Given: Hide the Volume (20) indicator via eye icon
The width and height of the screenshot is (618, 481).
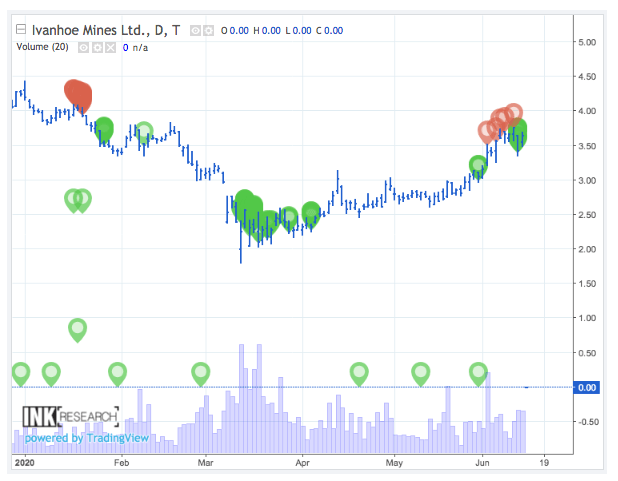Looking at the screenshot, I should click(83, 48).
